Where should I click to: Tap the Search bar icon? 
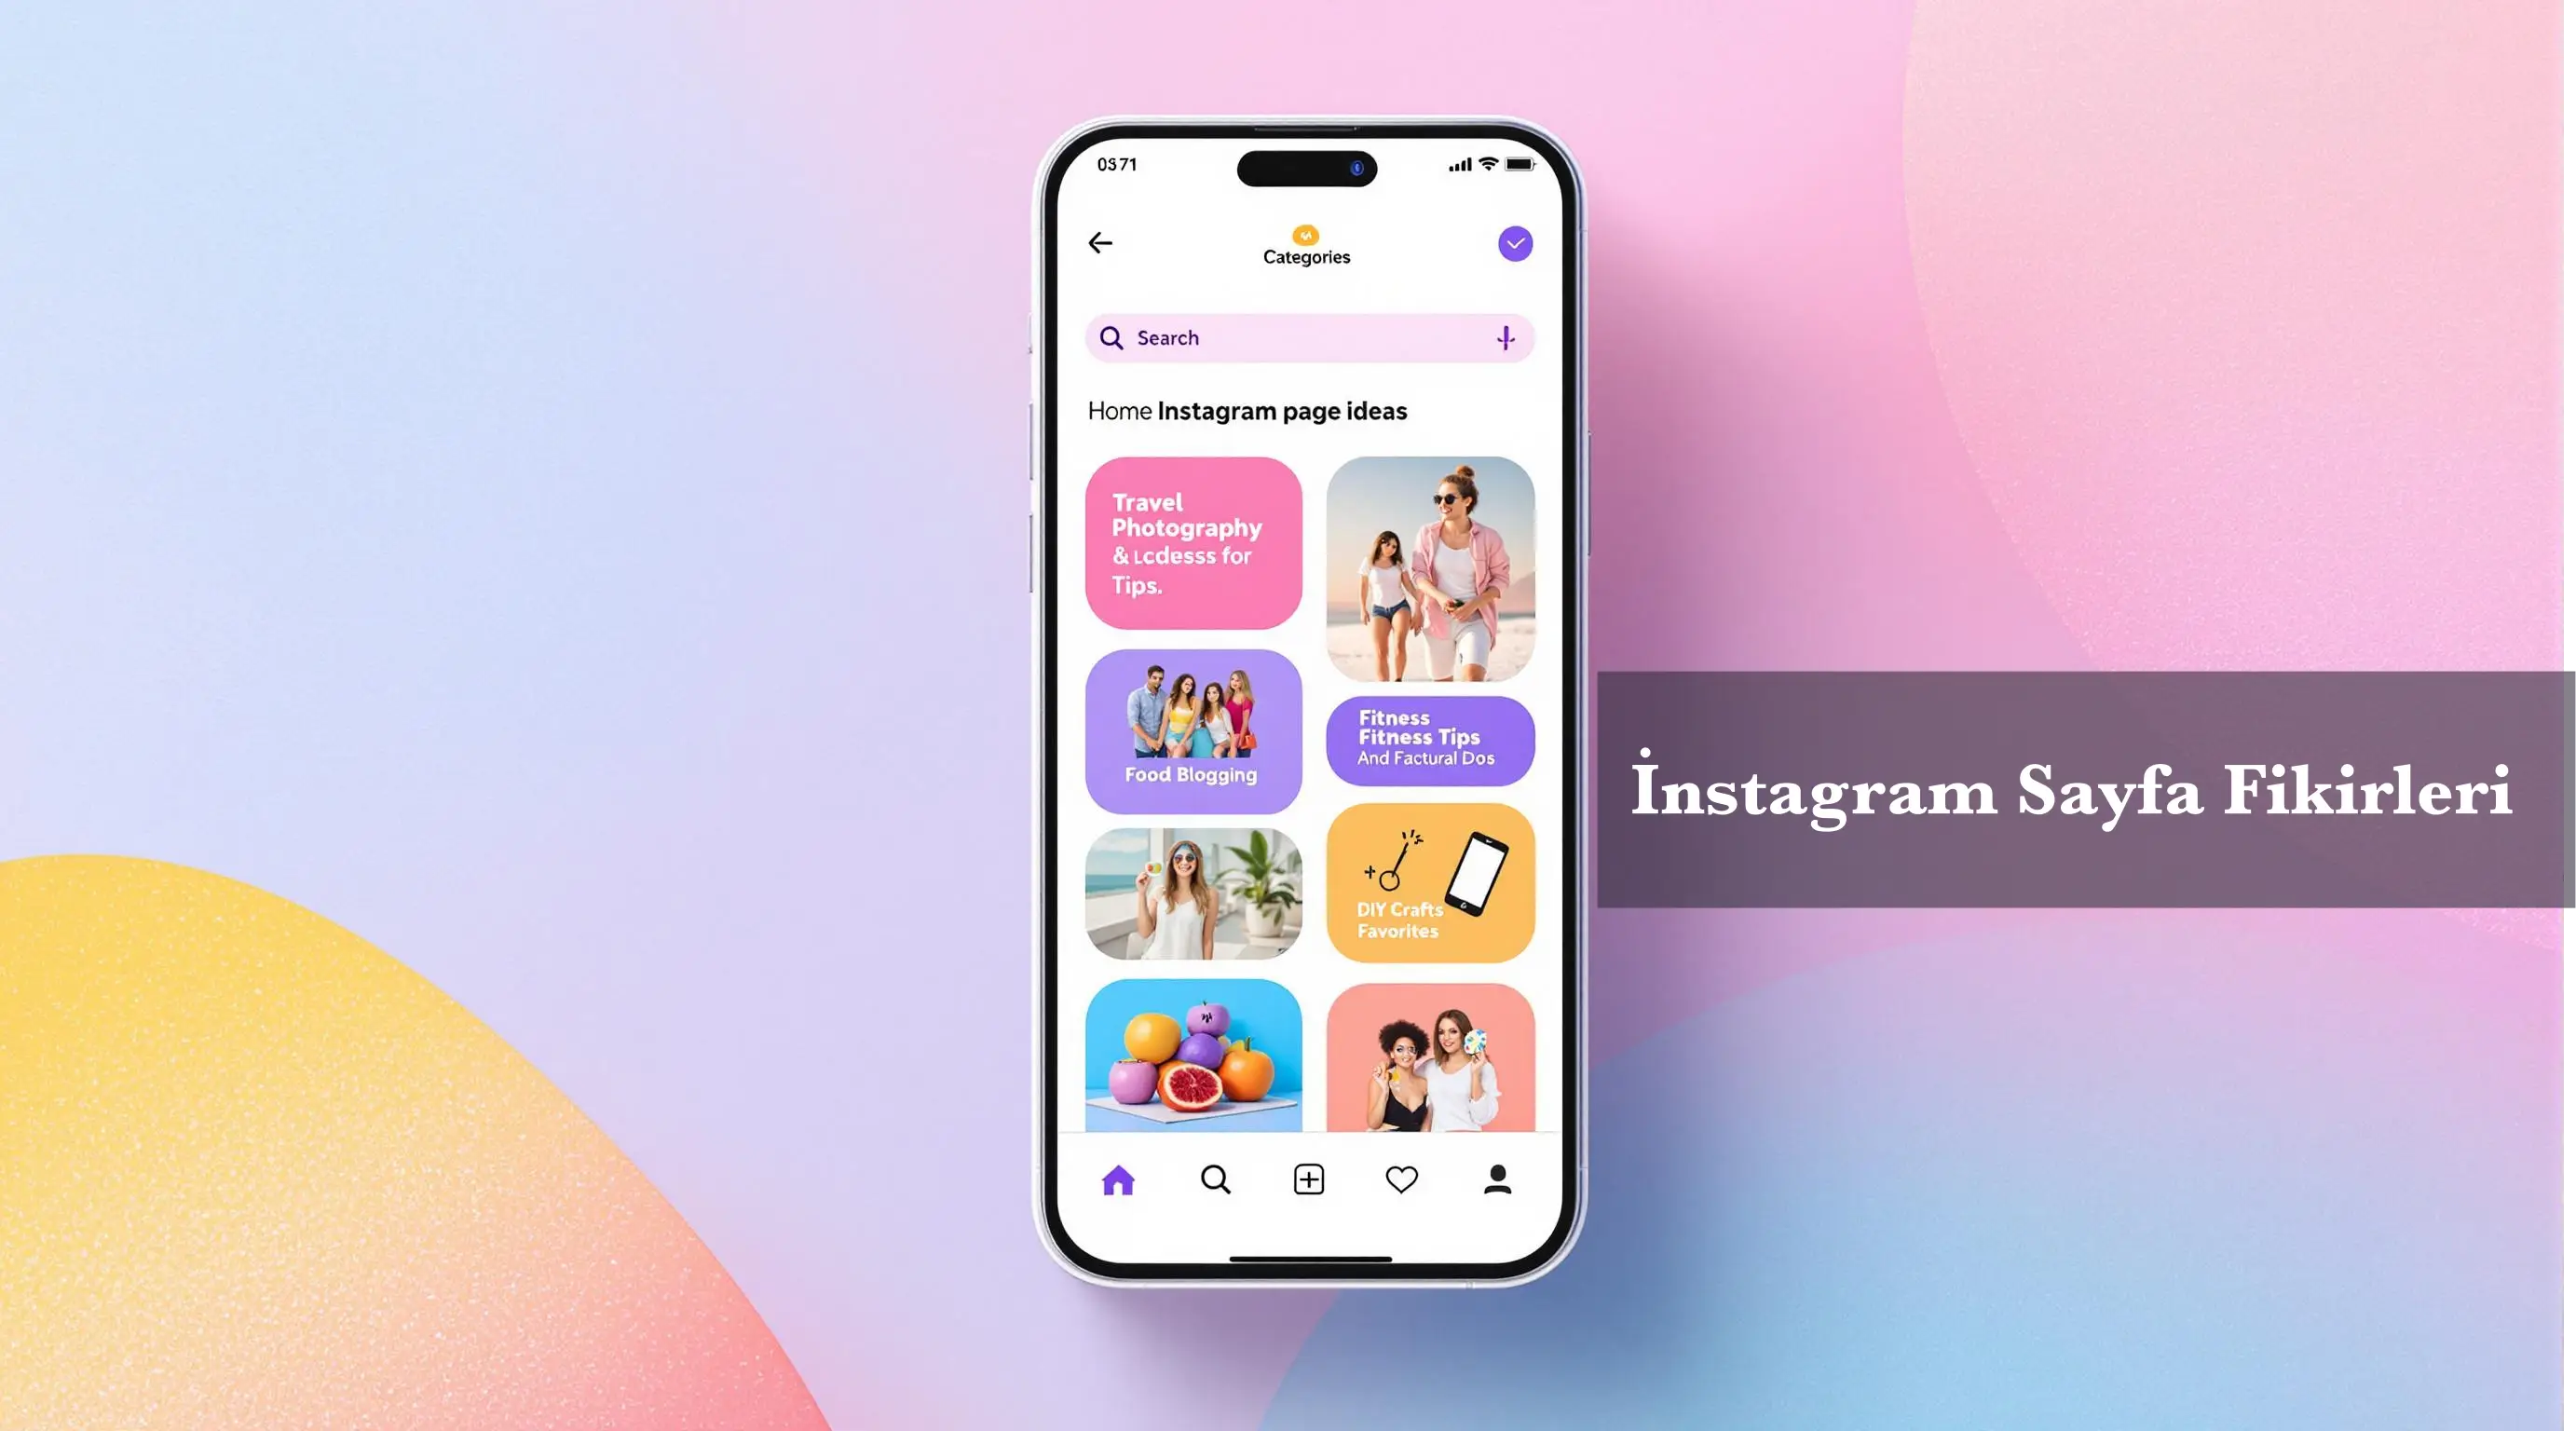tap(1111, 336)
